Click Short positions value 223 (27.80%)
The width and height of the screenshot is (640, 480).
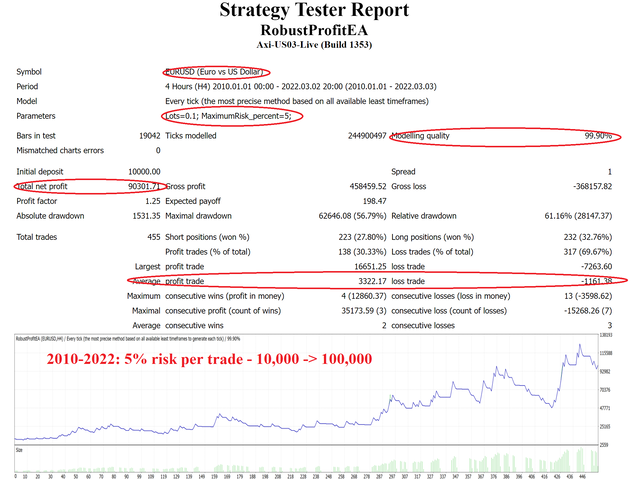pos(362,237)
